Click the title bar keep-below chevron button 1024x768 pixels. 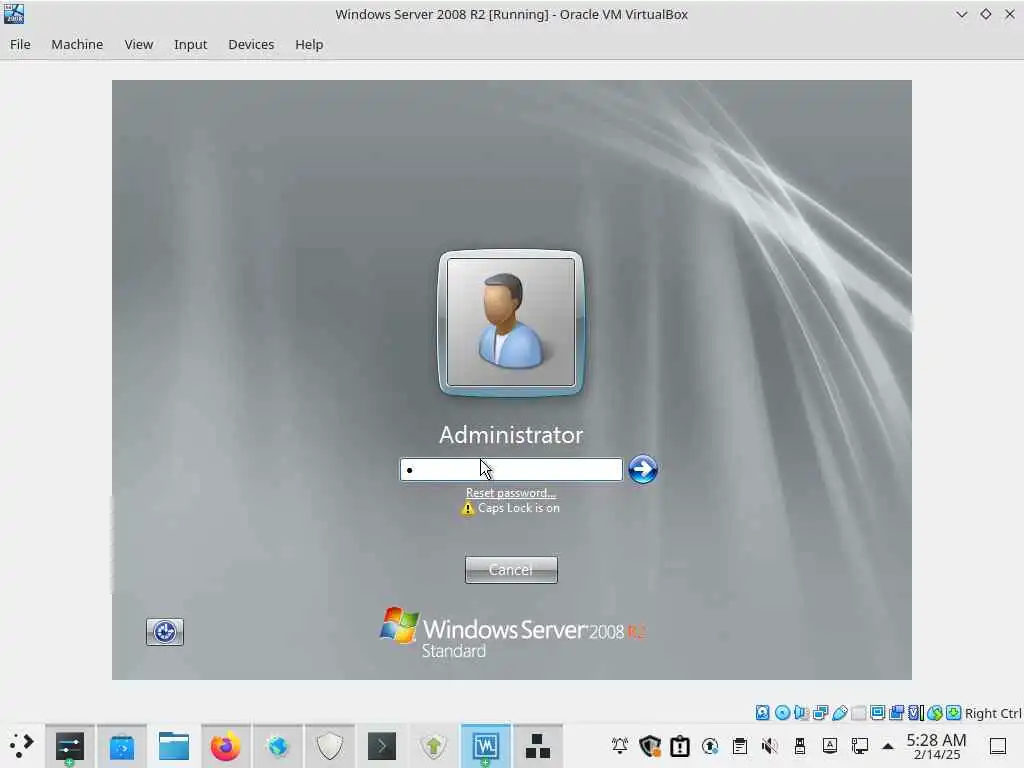[x=961, y=14]
